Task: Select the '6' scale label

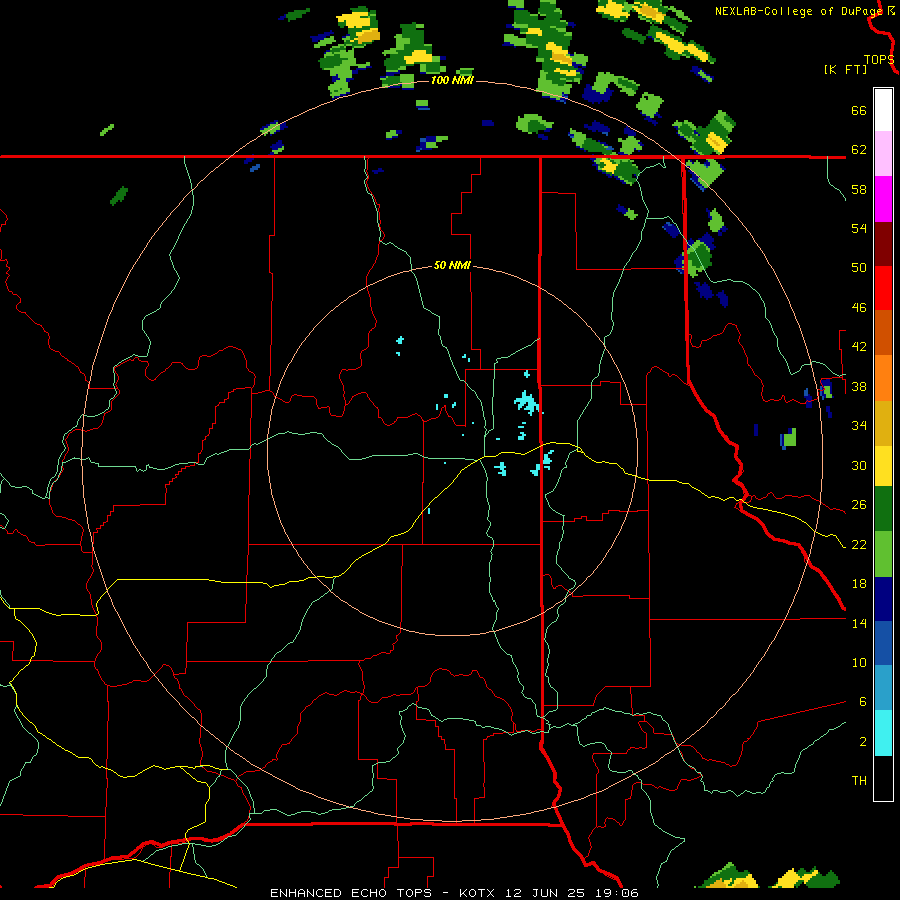Action: pos(862,701)
